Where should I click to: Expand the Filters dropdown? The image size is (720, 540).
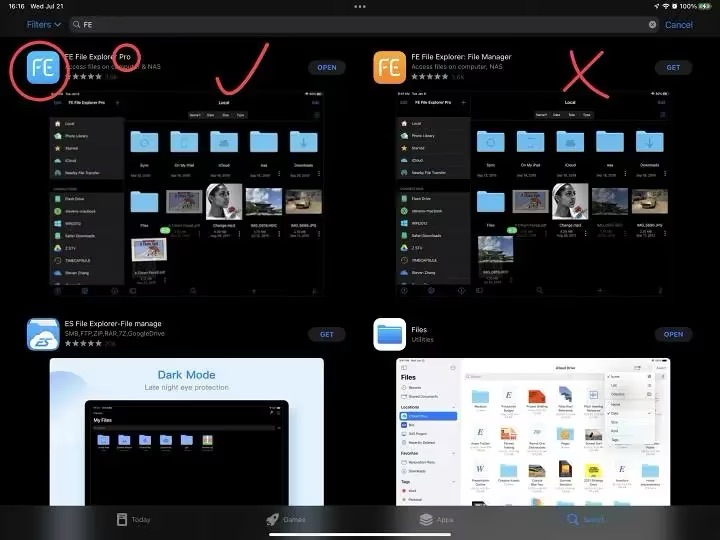[x=43, y=24]
